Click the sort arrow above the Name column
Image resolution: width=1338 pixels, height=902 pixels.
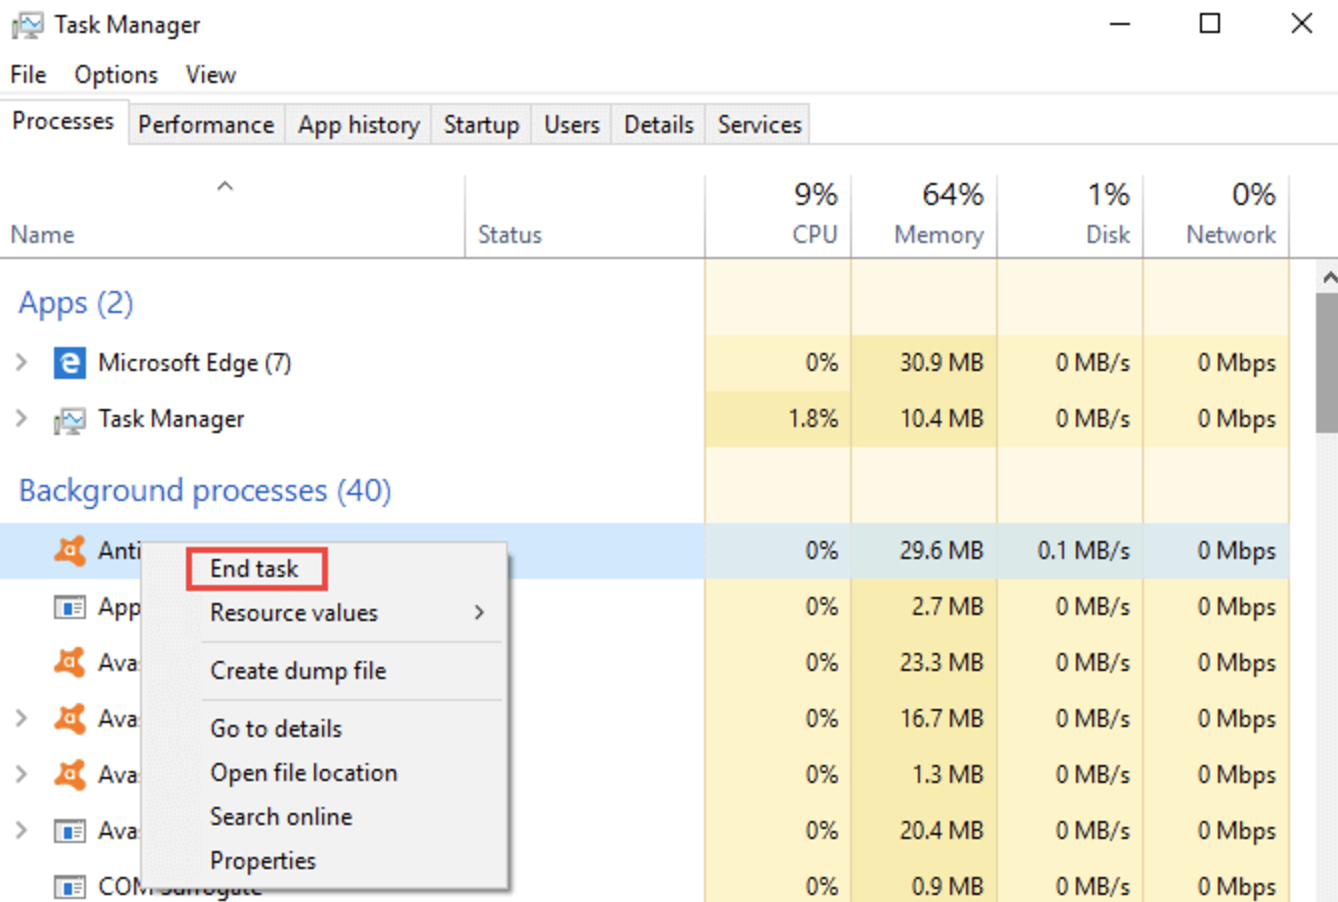pos(225,186)
